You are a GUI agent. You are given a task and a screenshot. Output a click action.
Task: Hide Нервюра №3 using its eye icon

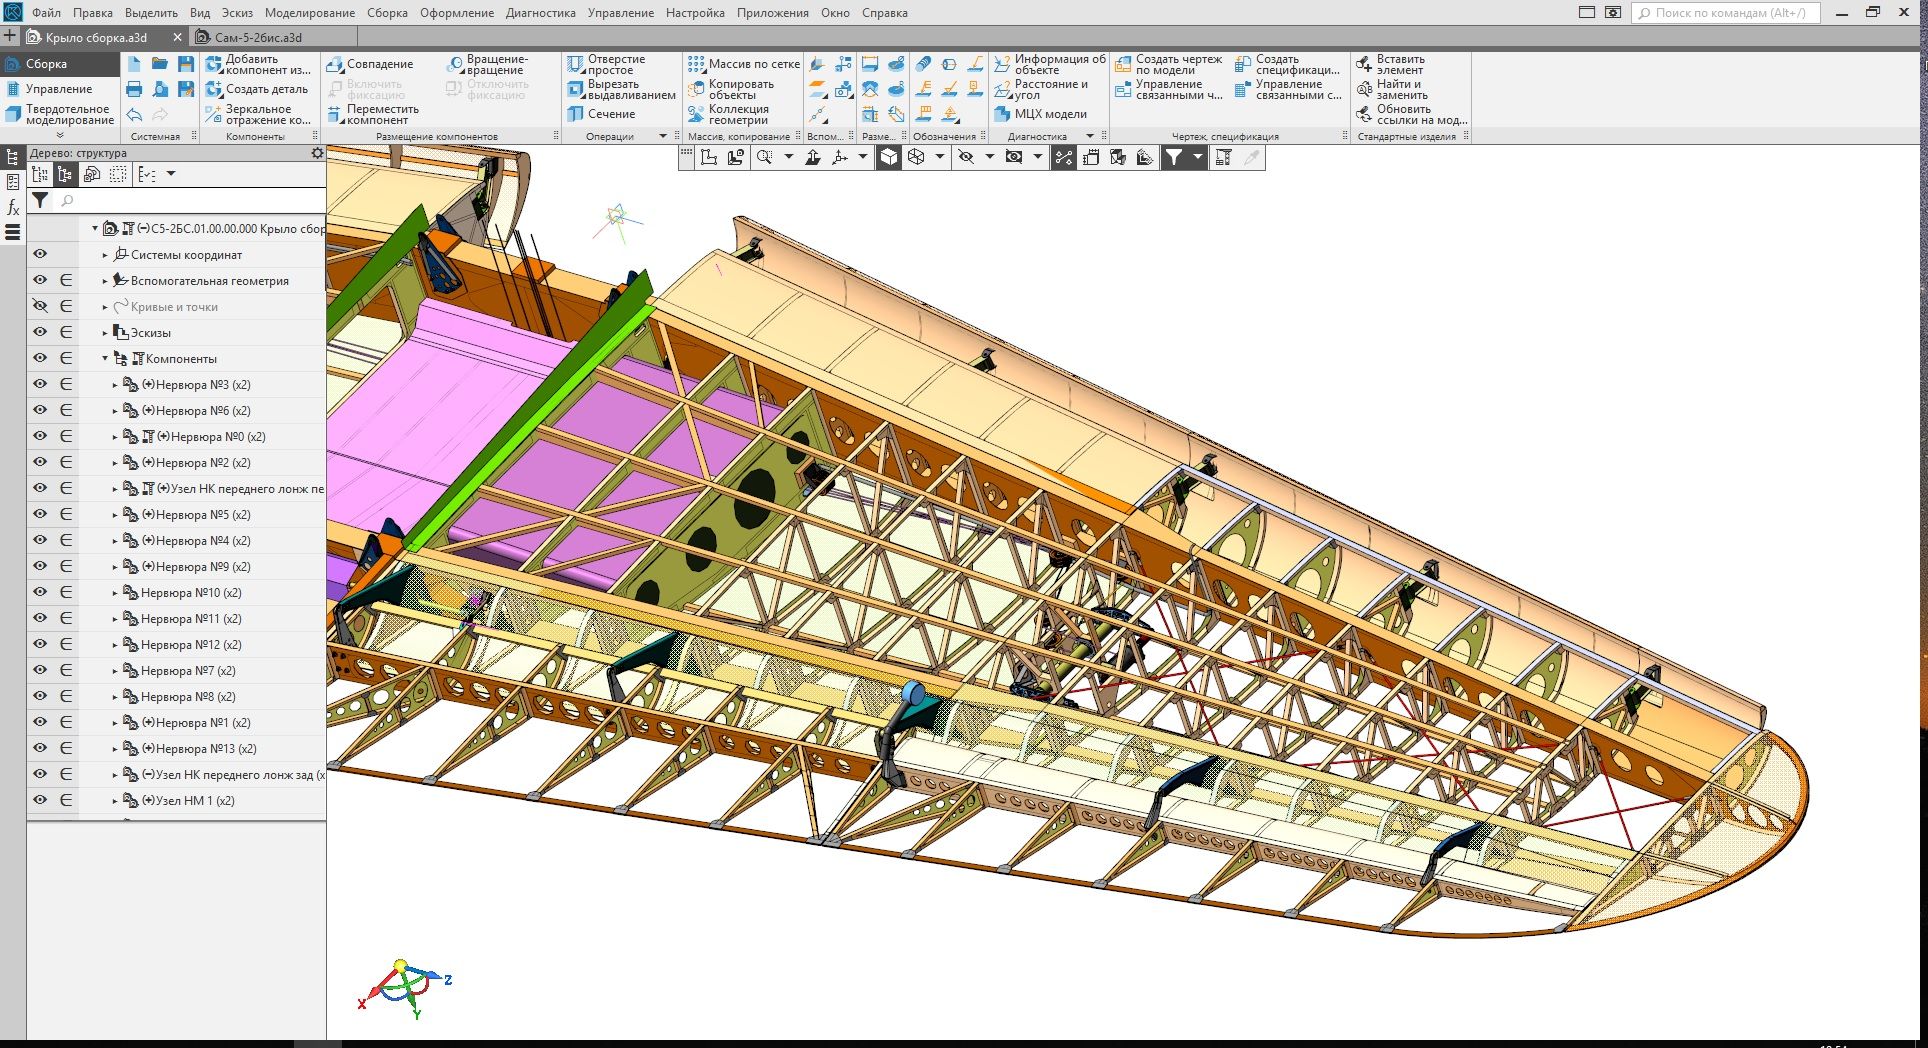point(40,385)
